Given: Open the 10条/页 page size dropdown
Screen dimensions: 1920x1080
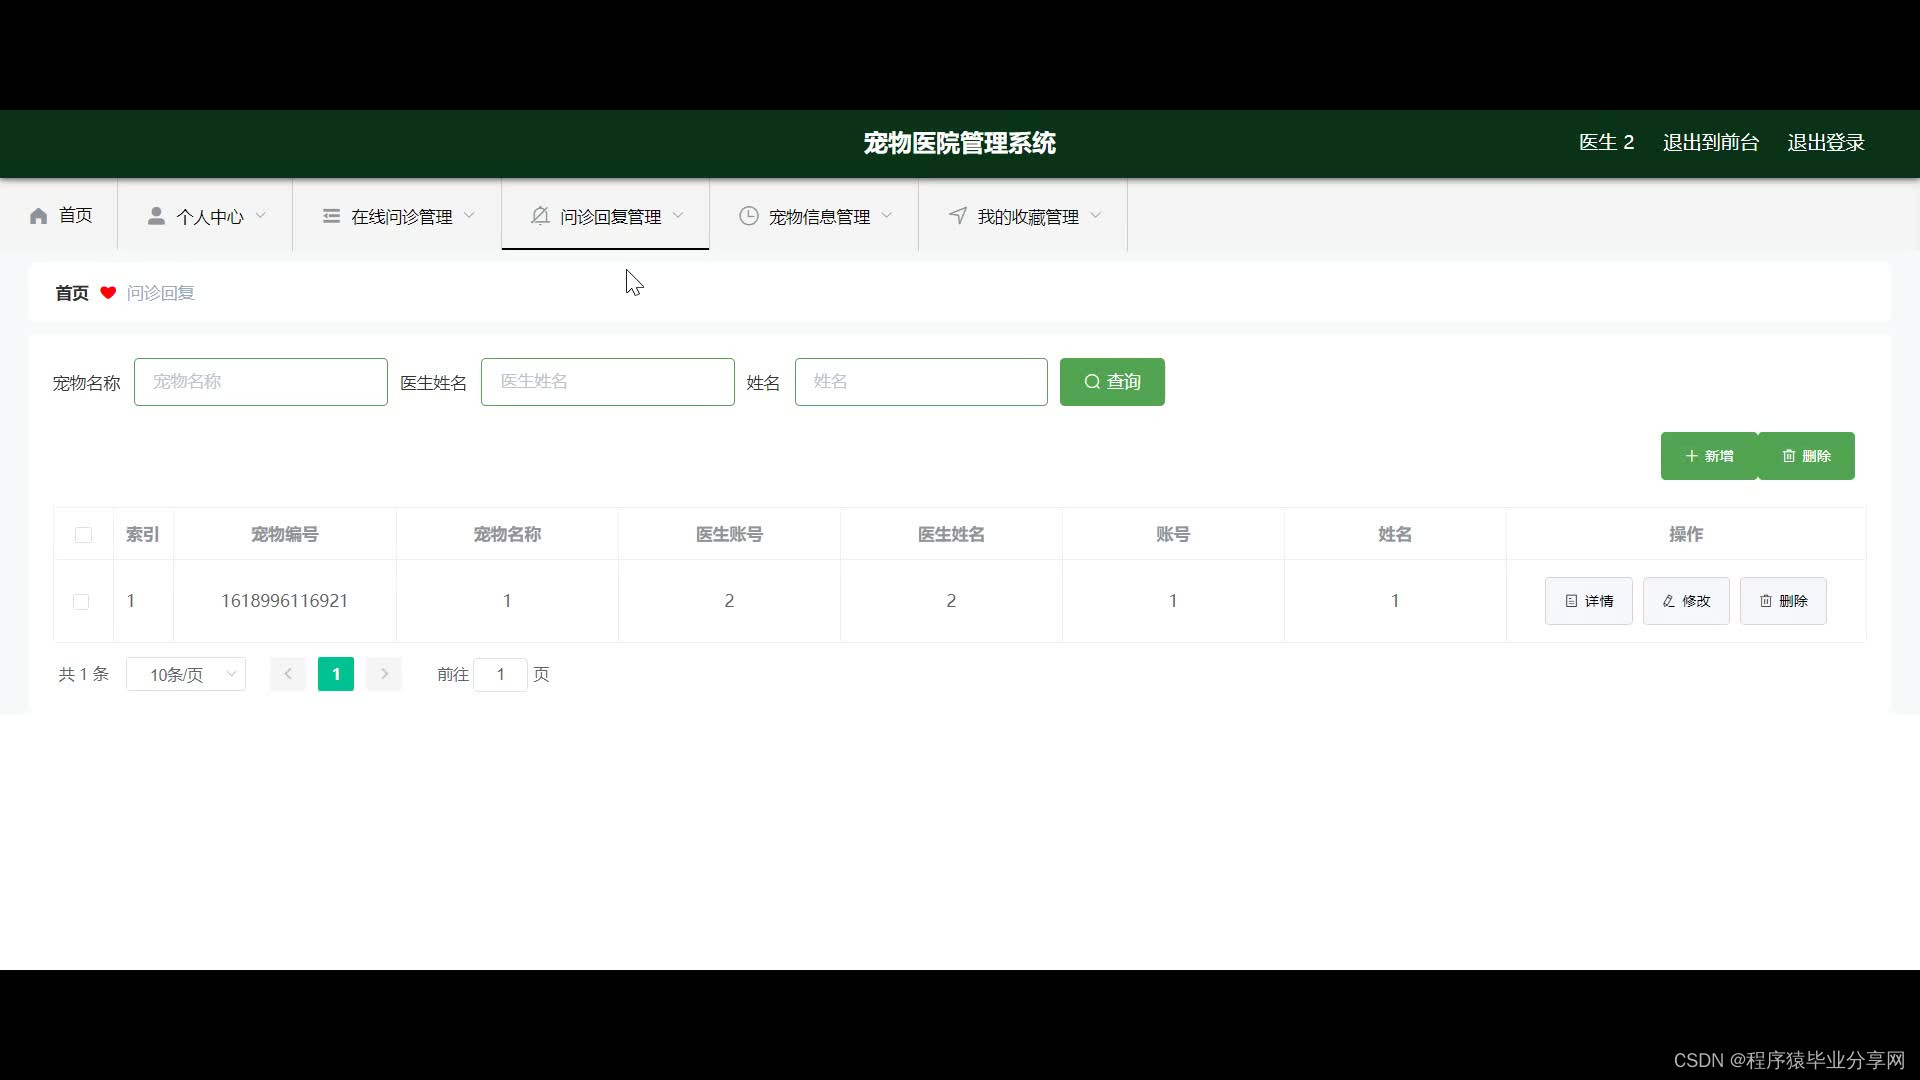Looking at the screenshot, I should [186, 674].
